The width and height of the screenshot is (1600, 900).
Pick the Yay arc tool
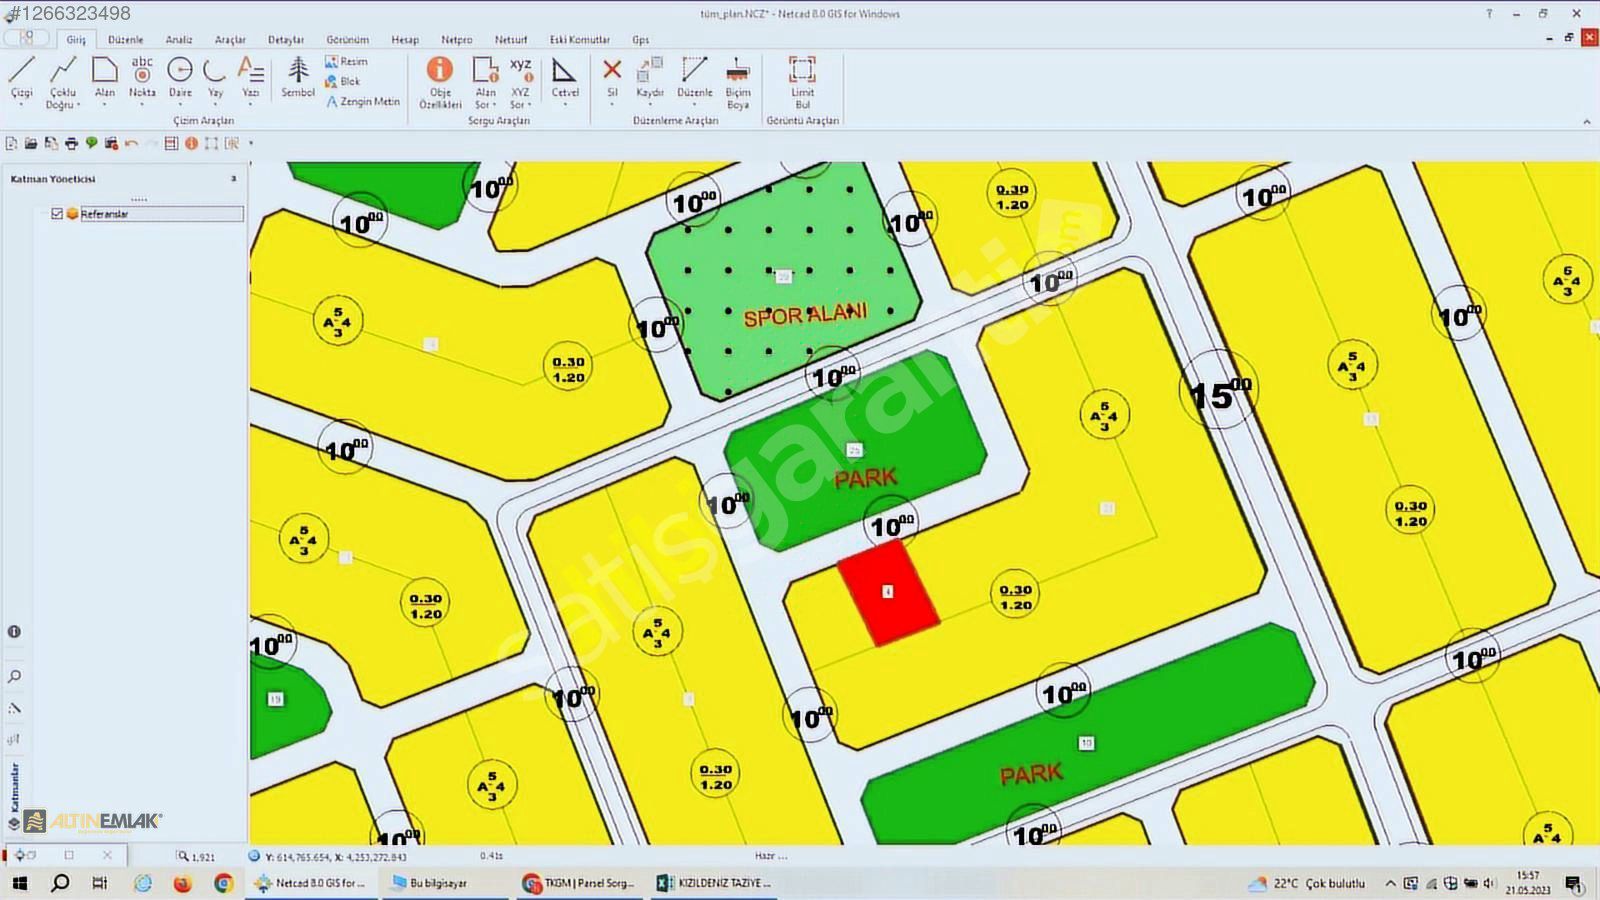[x=215, y=78]
